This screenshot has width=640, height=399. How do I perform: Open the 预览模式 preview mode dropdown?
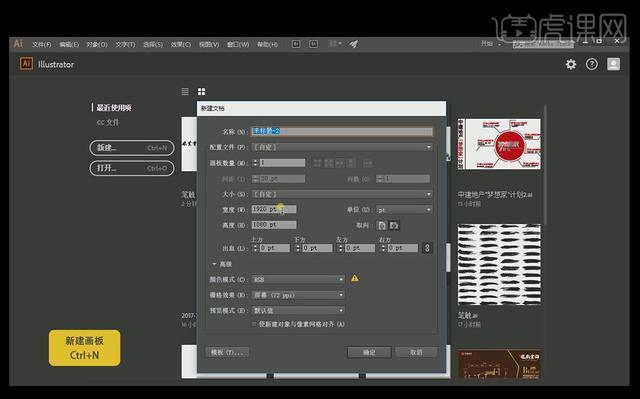[x=298, y=310]
